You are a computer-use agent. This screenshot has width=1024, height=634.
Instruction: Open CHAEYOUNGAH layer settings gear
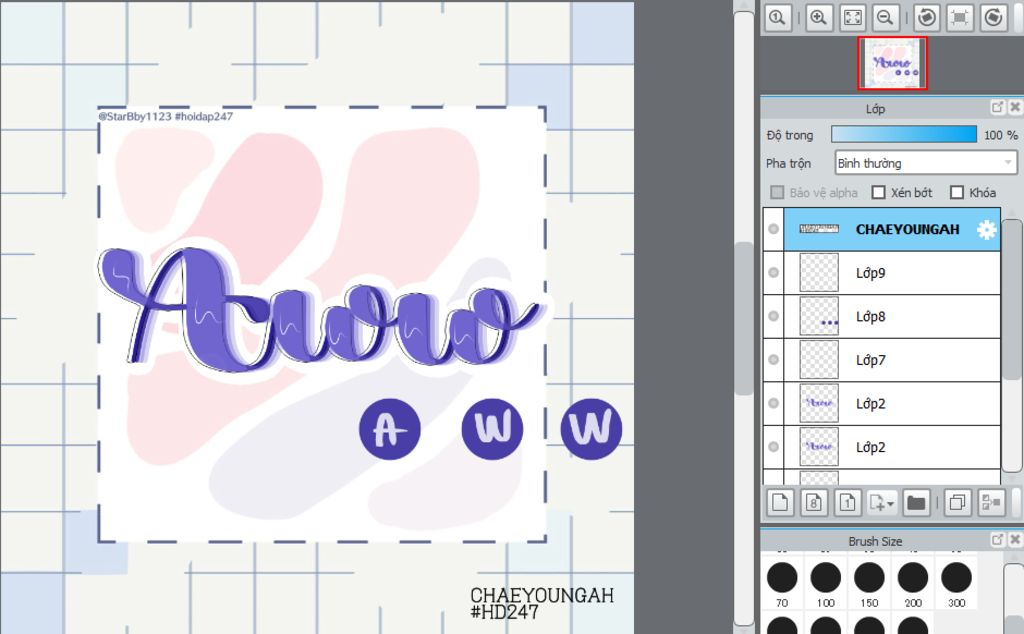tap(986, 229)
